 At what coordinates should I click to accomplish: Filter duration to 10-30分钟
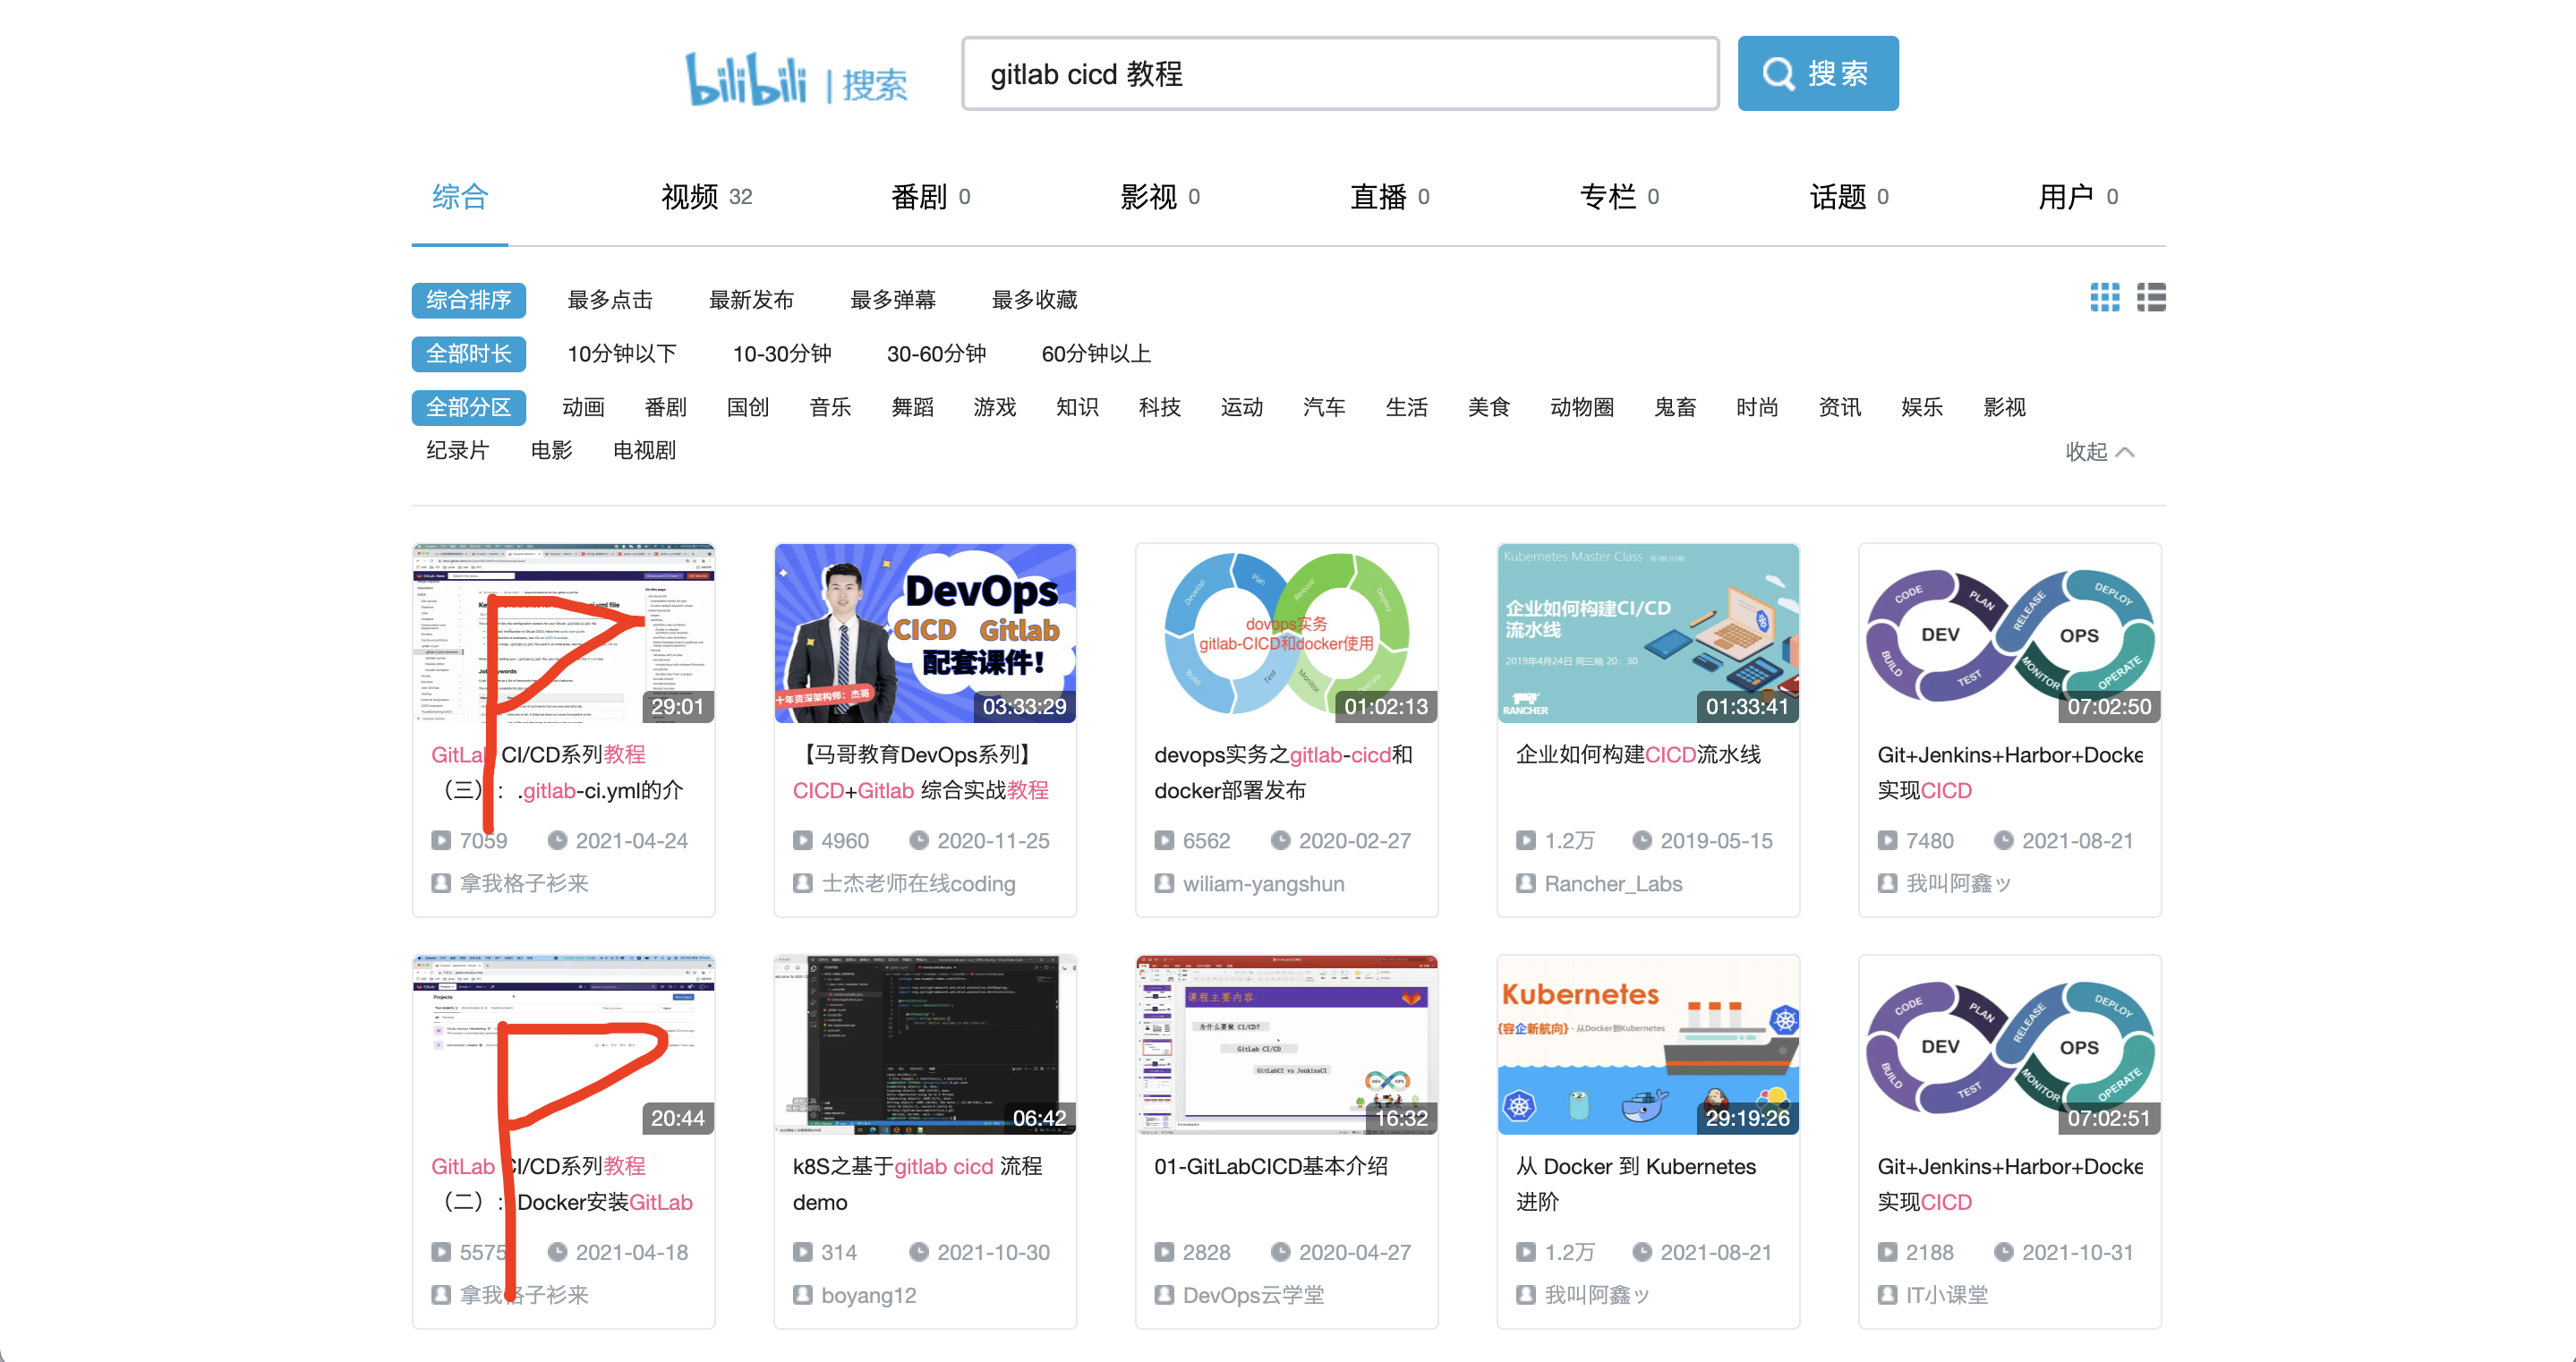click(x=782, y=354)
